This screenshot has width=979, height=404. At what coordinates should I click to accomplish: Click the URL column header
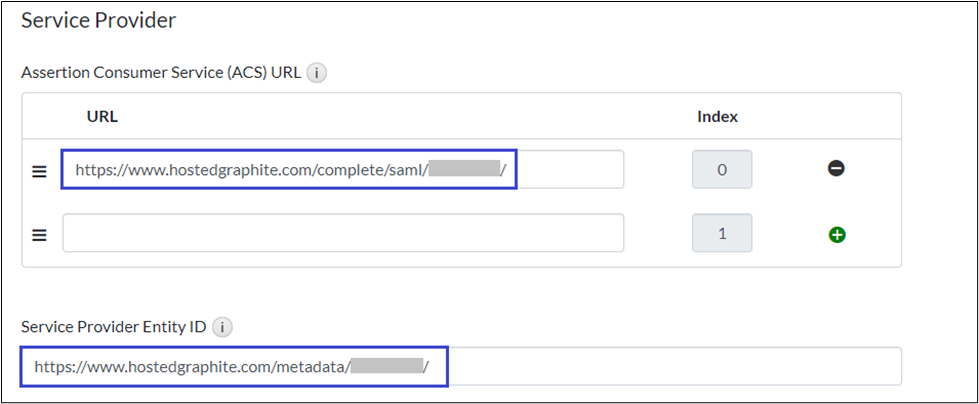coord(102,116)
